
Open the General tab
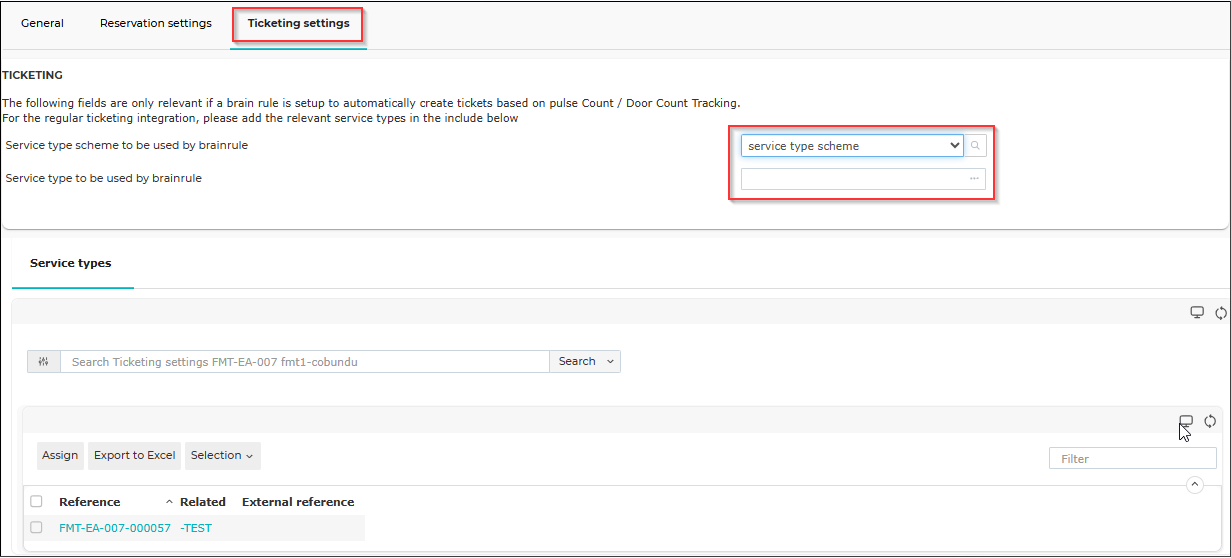click(42, 24)
